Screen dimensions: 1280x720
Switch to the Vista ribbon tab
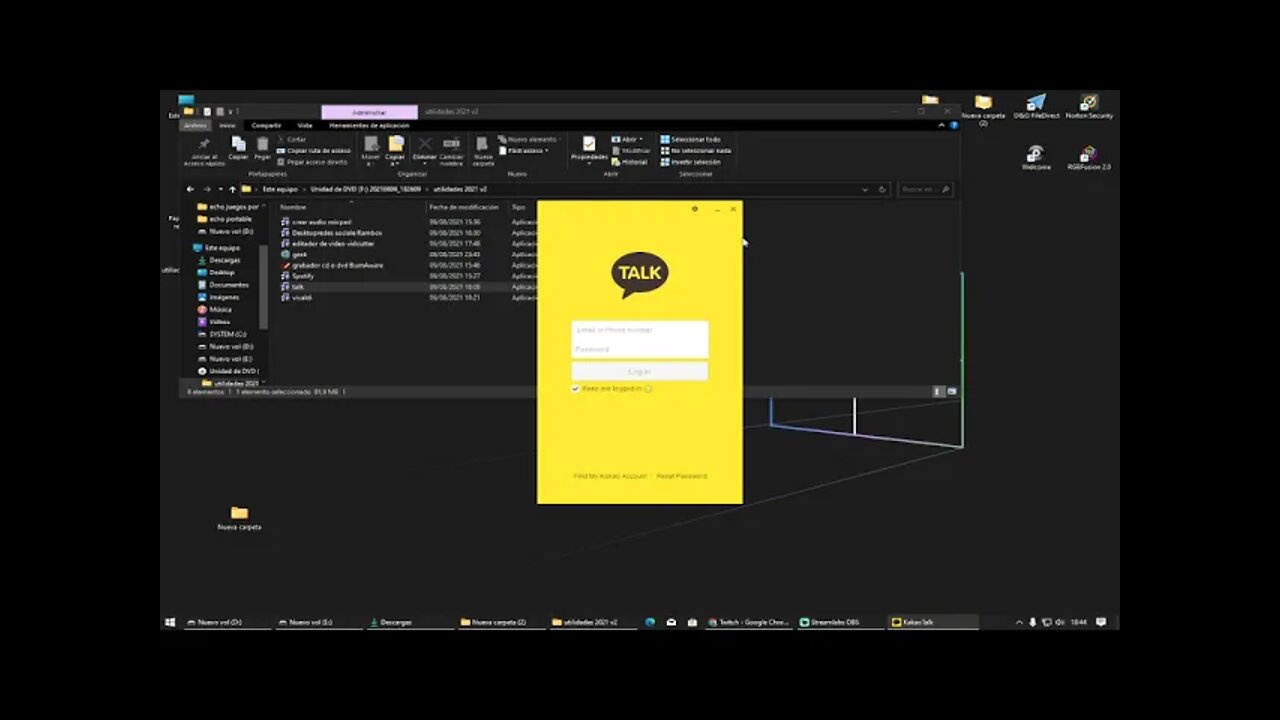305,125
